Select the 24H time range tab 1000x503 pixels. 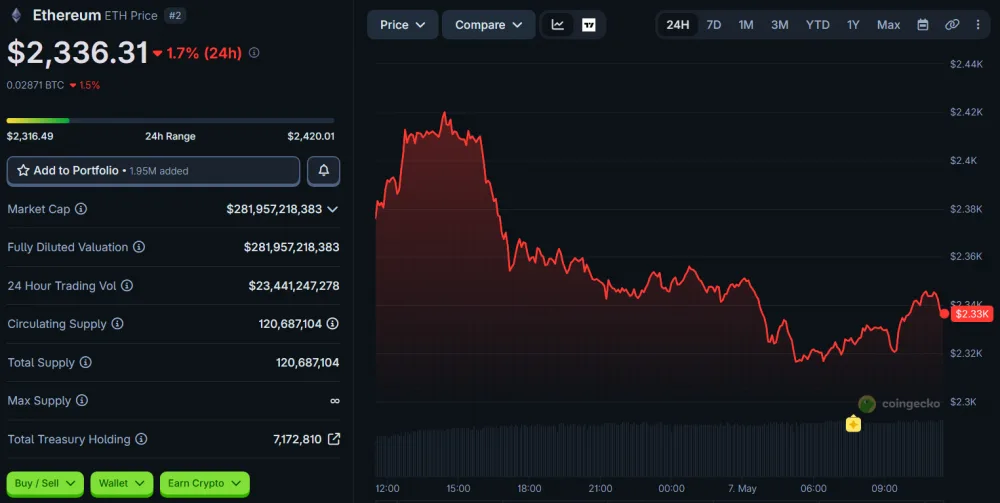pos(677,25)
